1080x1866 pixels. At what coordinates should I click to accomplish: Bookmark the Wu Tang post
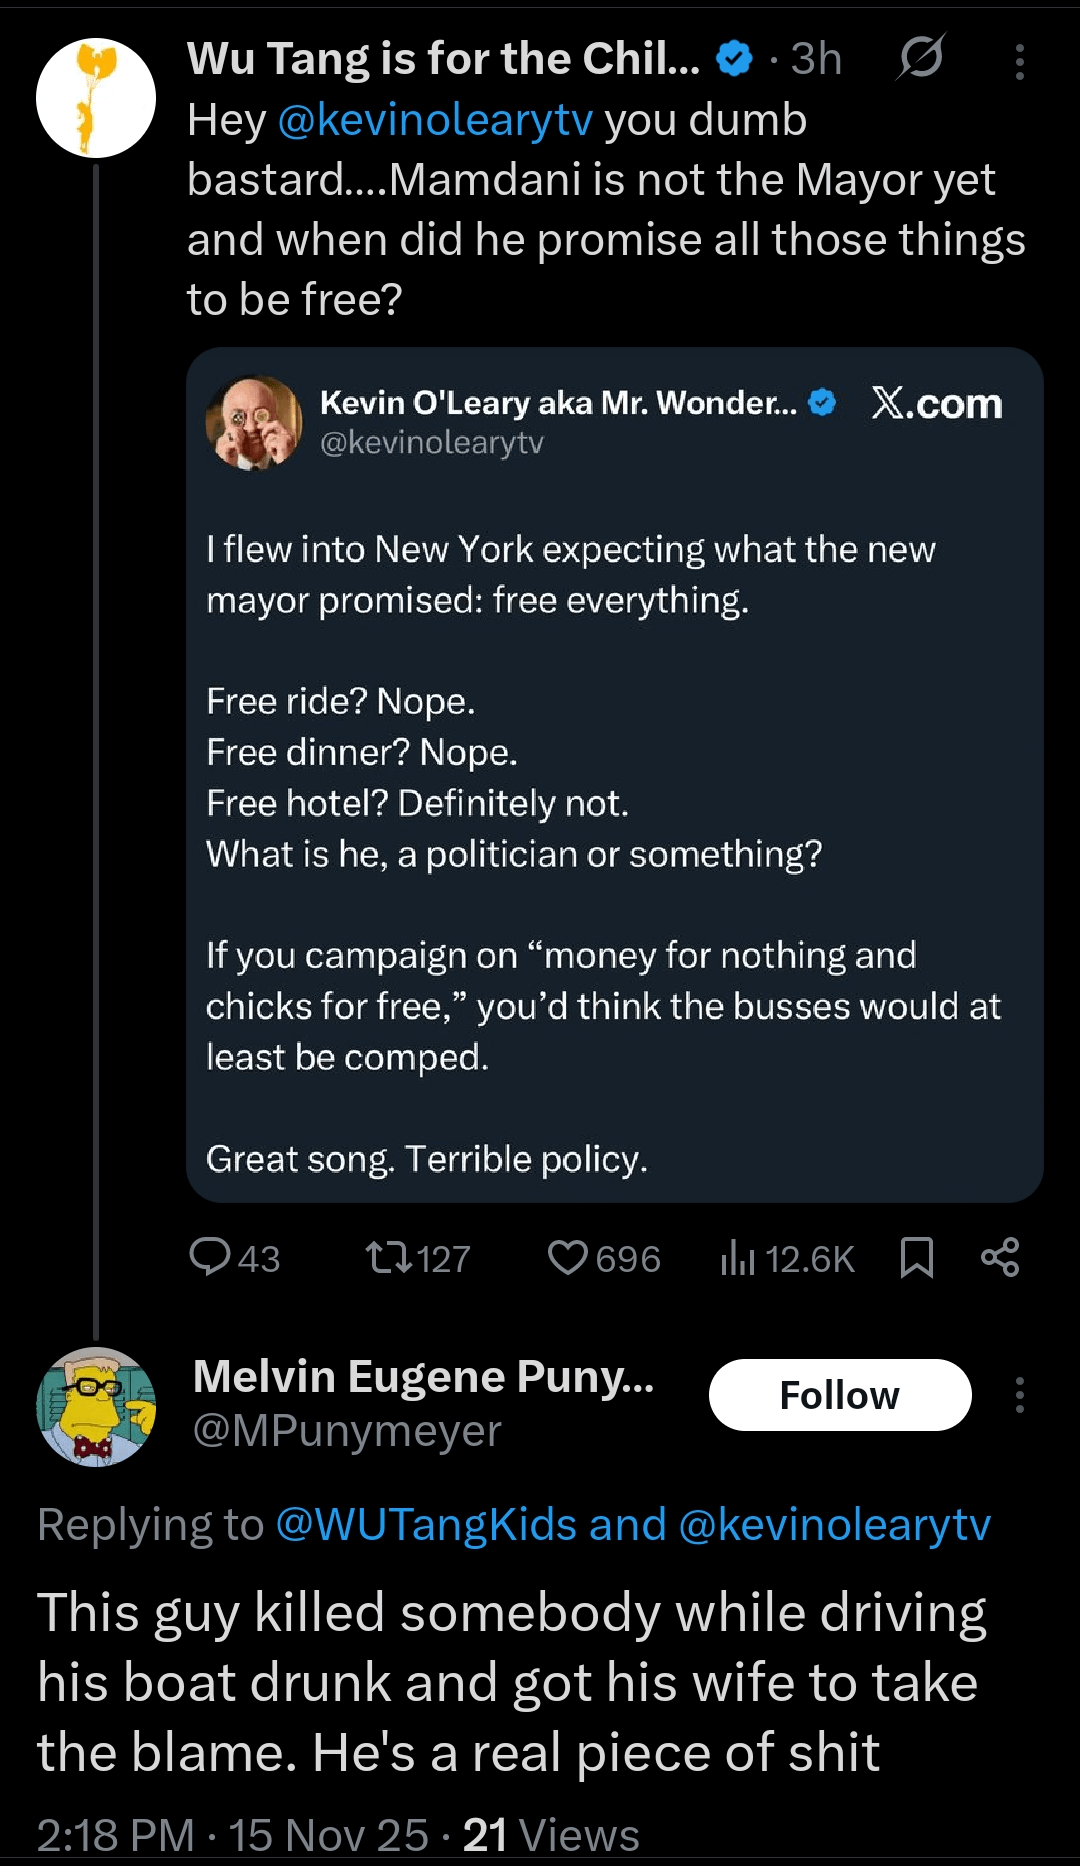[x=916, y=1257]
